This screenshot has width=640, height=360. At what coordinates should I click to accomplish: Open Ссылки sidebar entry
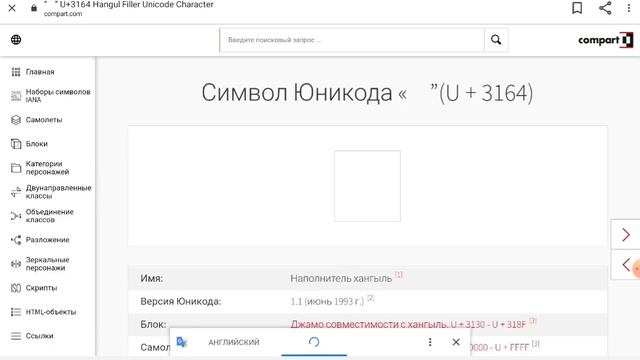click(x=40, y=336)
